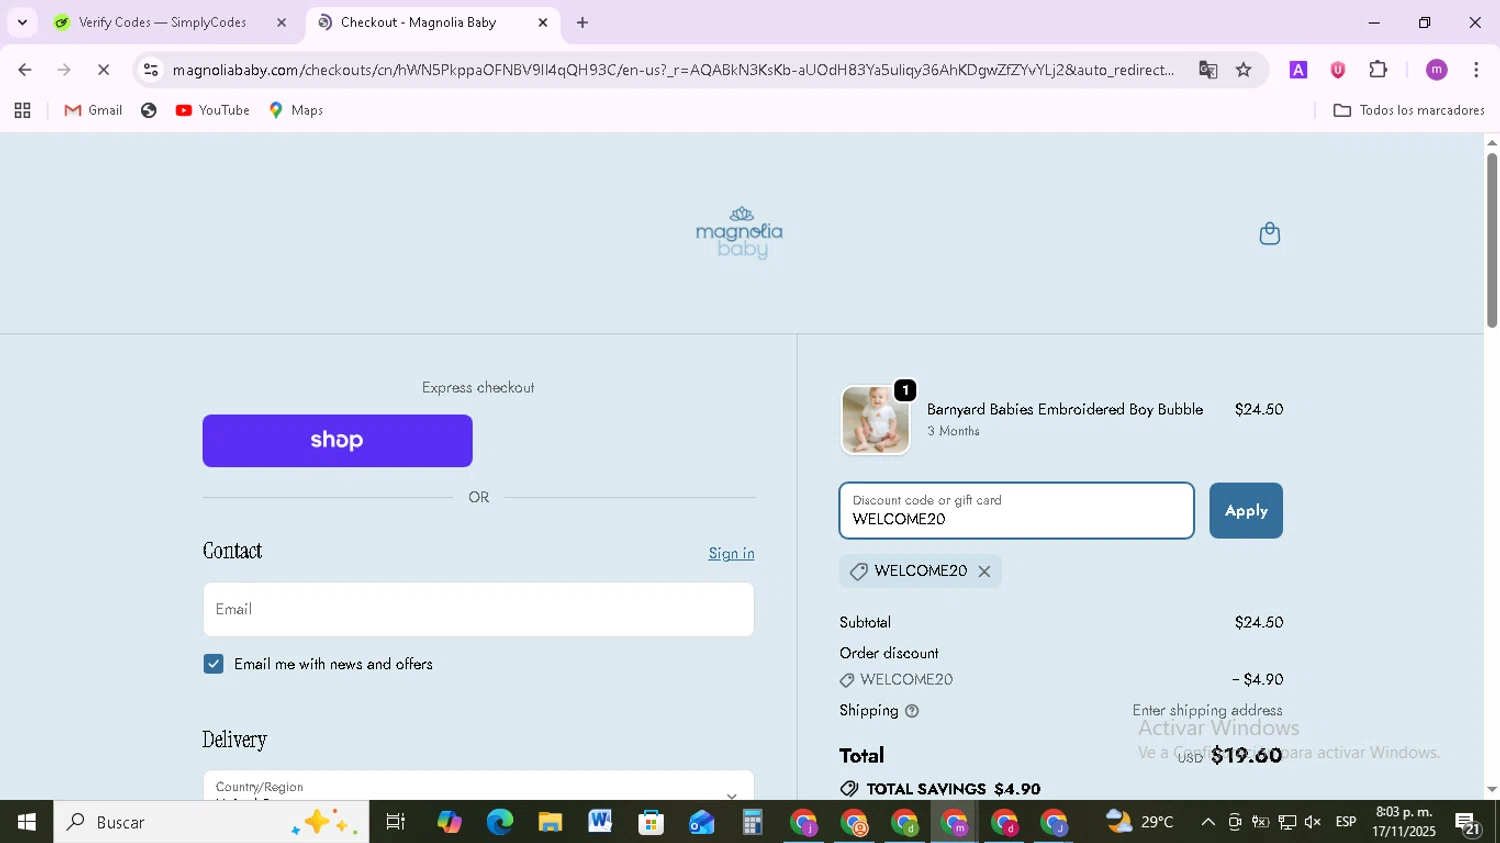Open the shopping bag cart icon
This screenshot has width=1500, height=843.
click(1269, 233)
